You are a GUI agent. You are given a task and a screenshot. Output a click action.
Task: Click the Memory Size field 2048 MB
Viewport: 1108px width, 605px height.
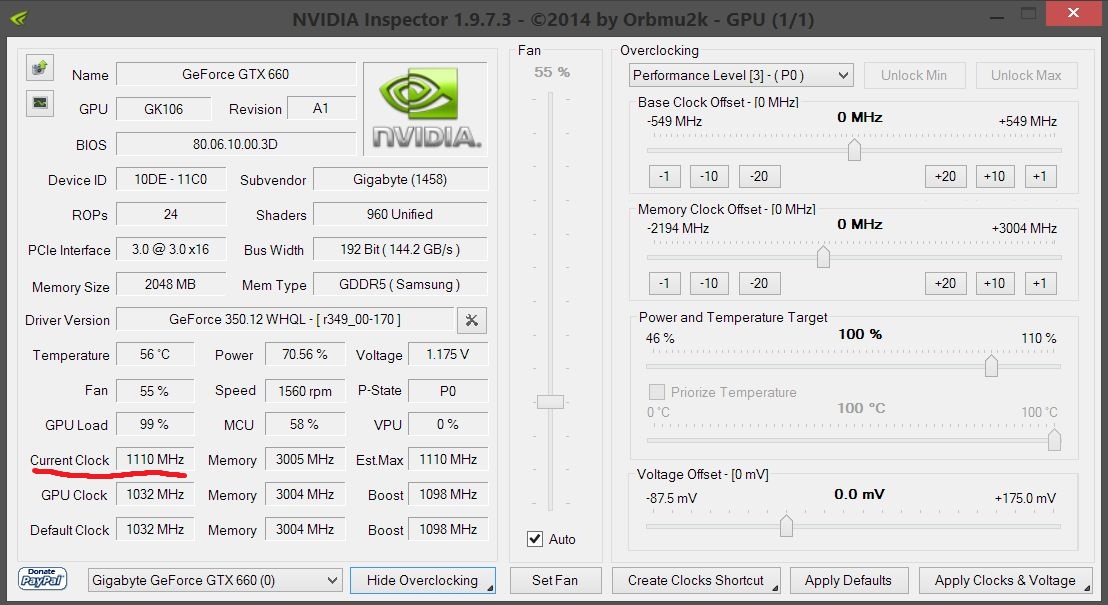point(171,284)
